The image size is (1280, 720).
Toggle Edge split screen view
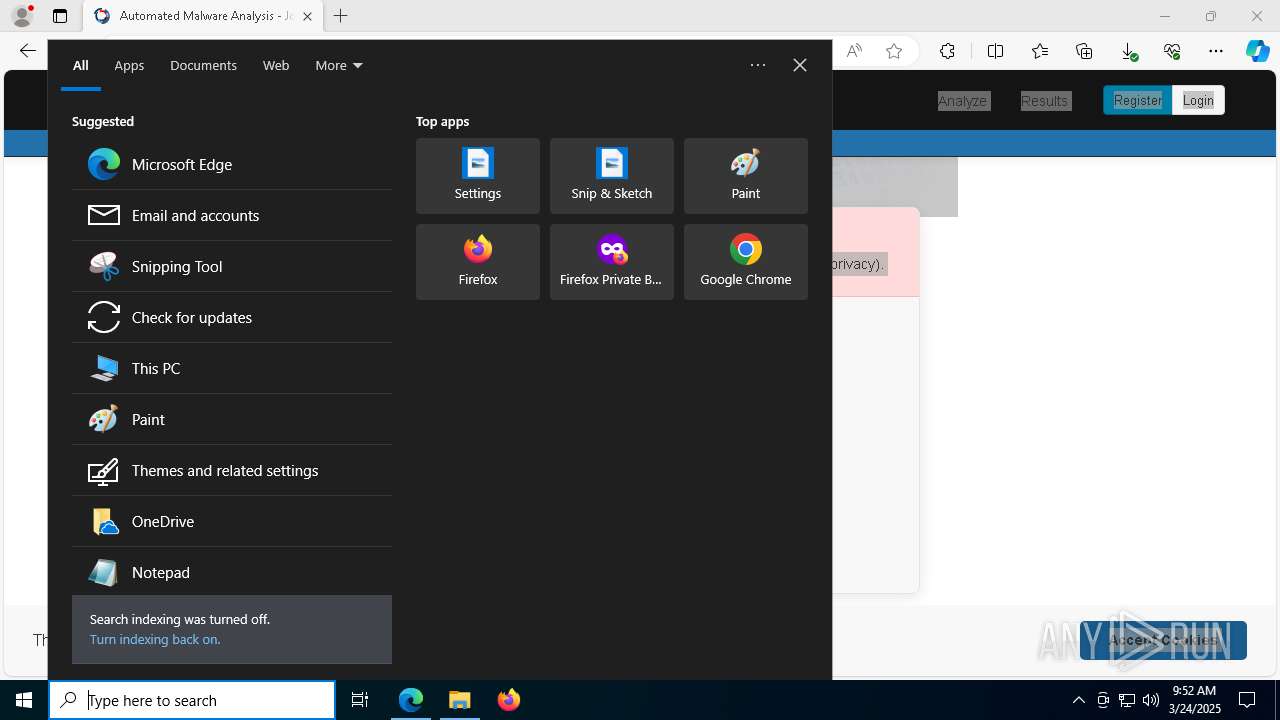(x=995, y=51)
